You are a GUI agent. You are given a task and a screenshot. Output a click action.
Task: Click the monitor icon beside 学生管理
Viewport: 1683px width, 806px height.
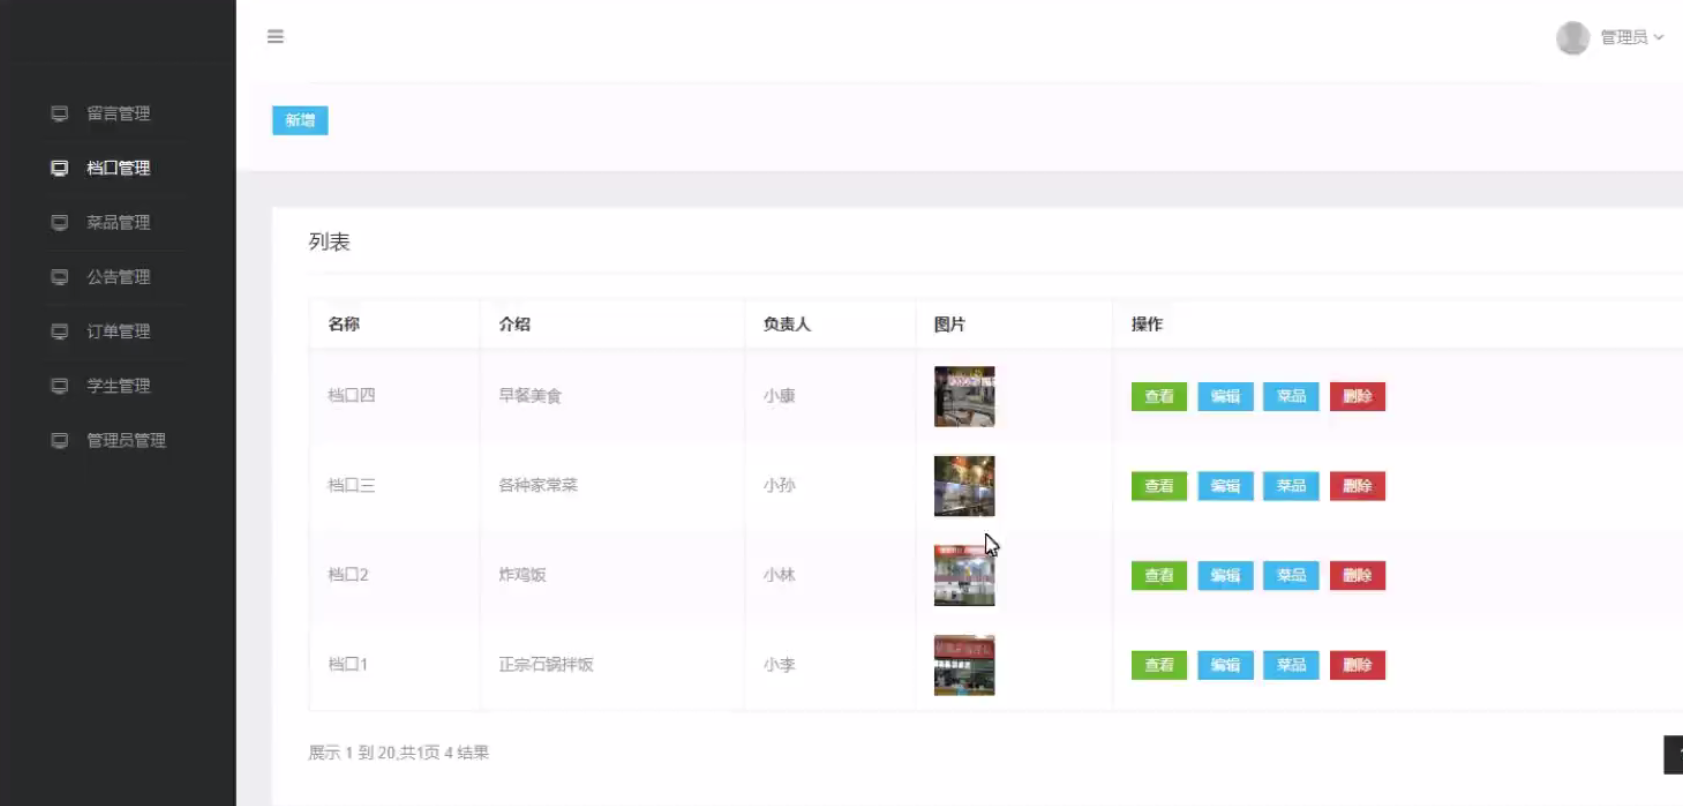click(60, 386)
